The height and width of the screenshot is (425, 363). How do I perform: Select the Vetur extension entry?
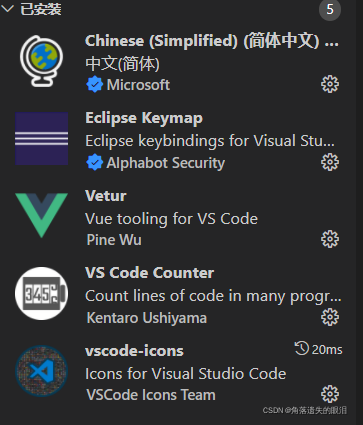pyautogui.click(x=178, y=217)
